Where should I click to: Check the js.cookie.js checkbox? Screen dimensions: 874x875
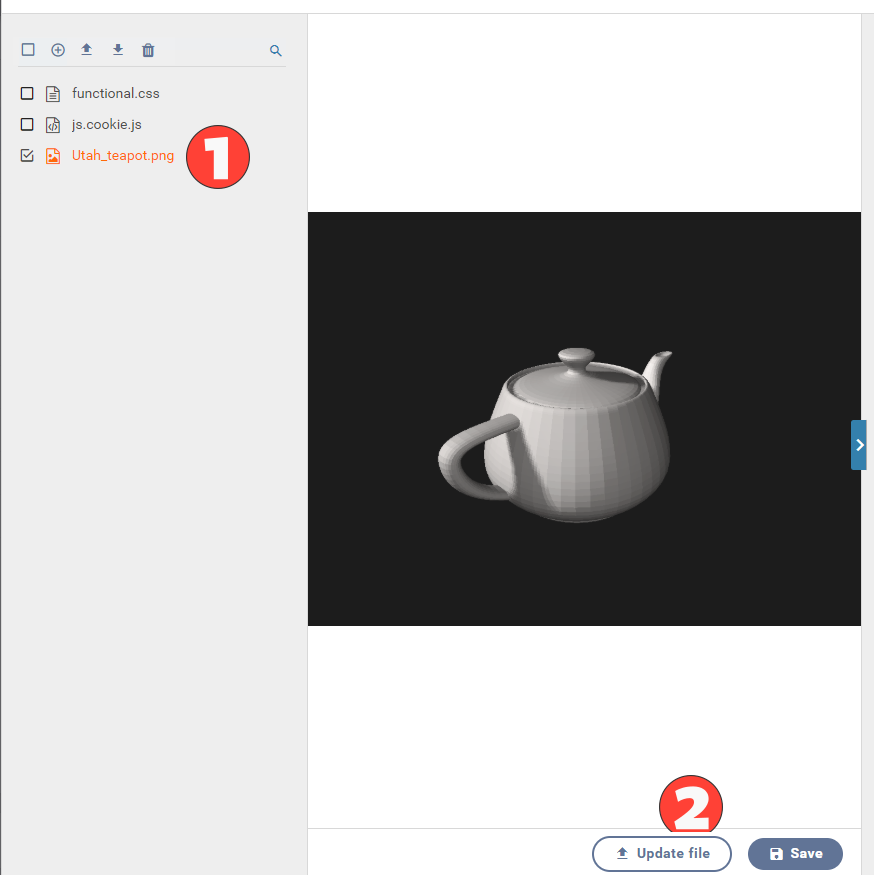tap(27, 125)
